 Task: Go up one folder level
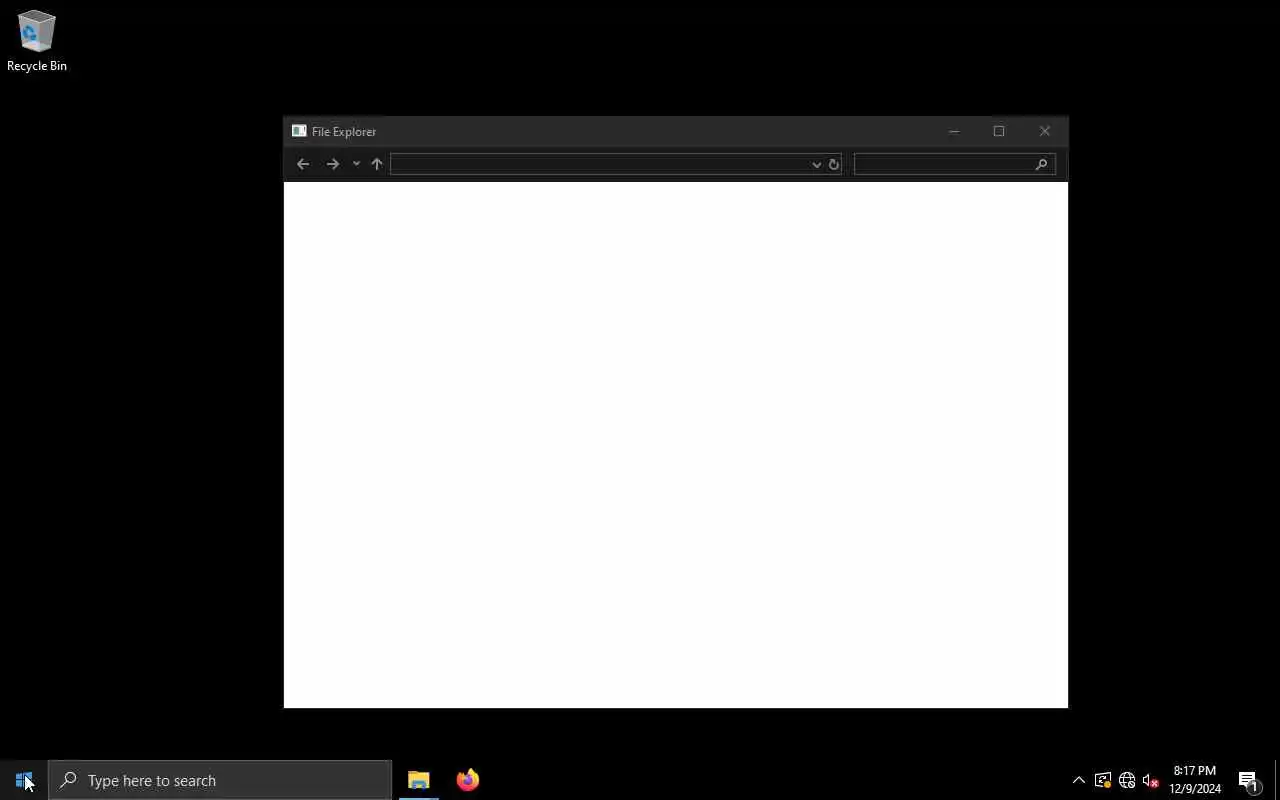tap(377, 164)
